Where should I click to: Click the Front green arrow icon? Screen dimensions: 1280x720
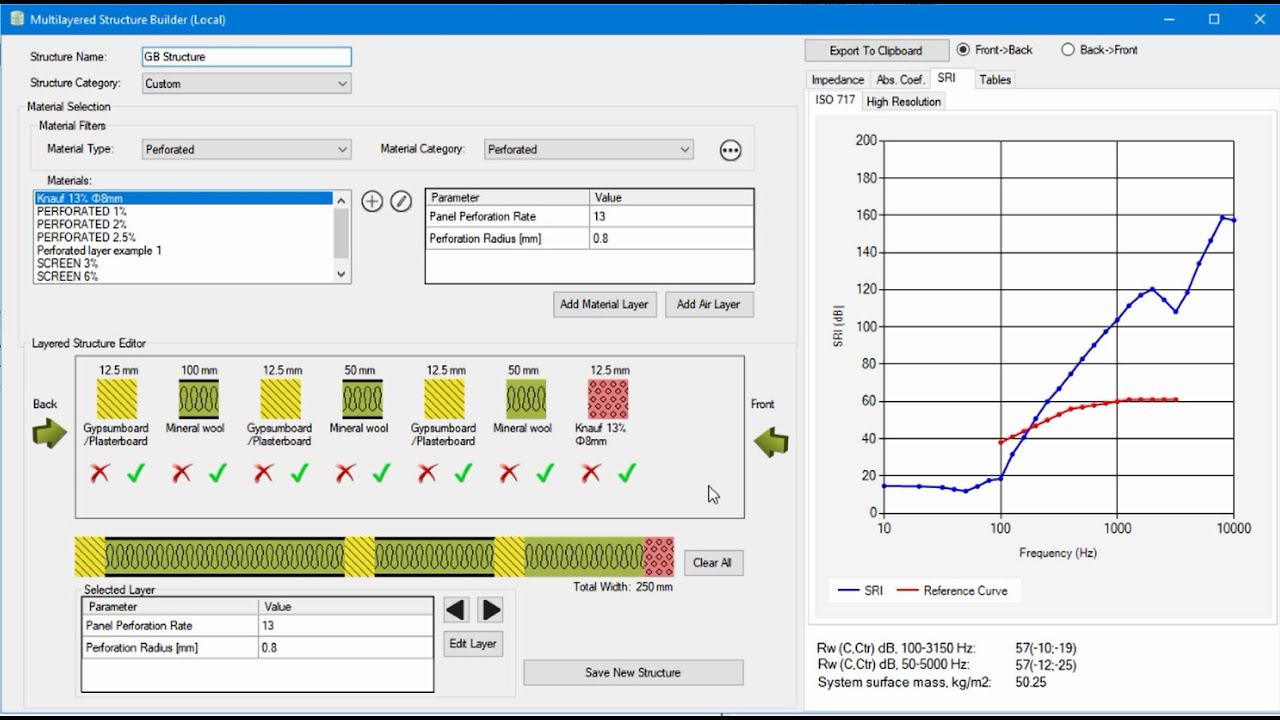pos(771,441)
